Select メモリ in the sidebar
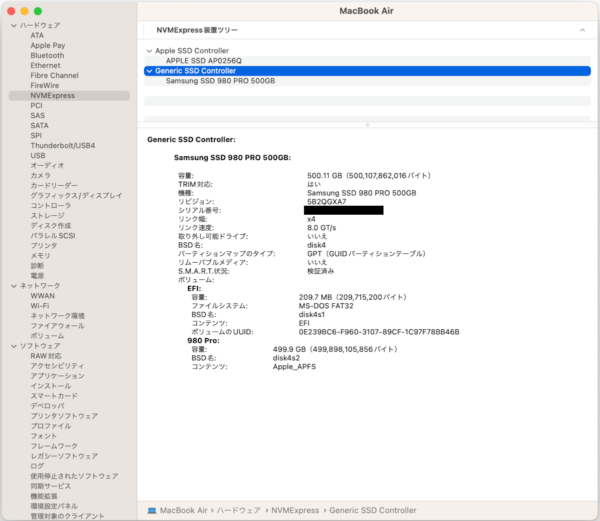Viewport: 600px width, 521px height. (x=40, y=256)
